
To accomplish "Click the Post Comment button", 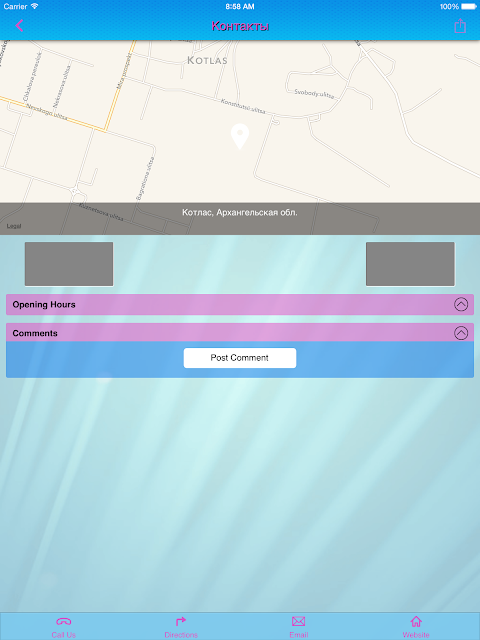I will click(x=240, y=358).
